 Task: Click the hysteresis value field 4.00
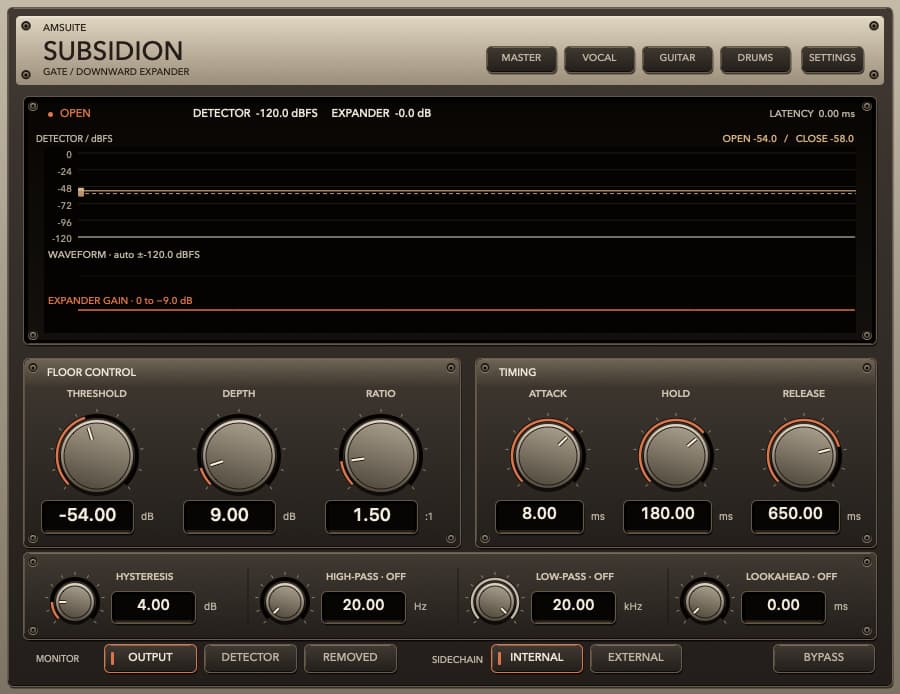point(153,606)
